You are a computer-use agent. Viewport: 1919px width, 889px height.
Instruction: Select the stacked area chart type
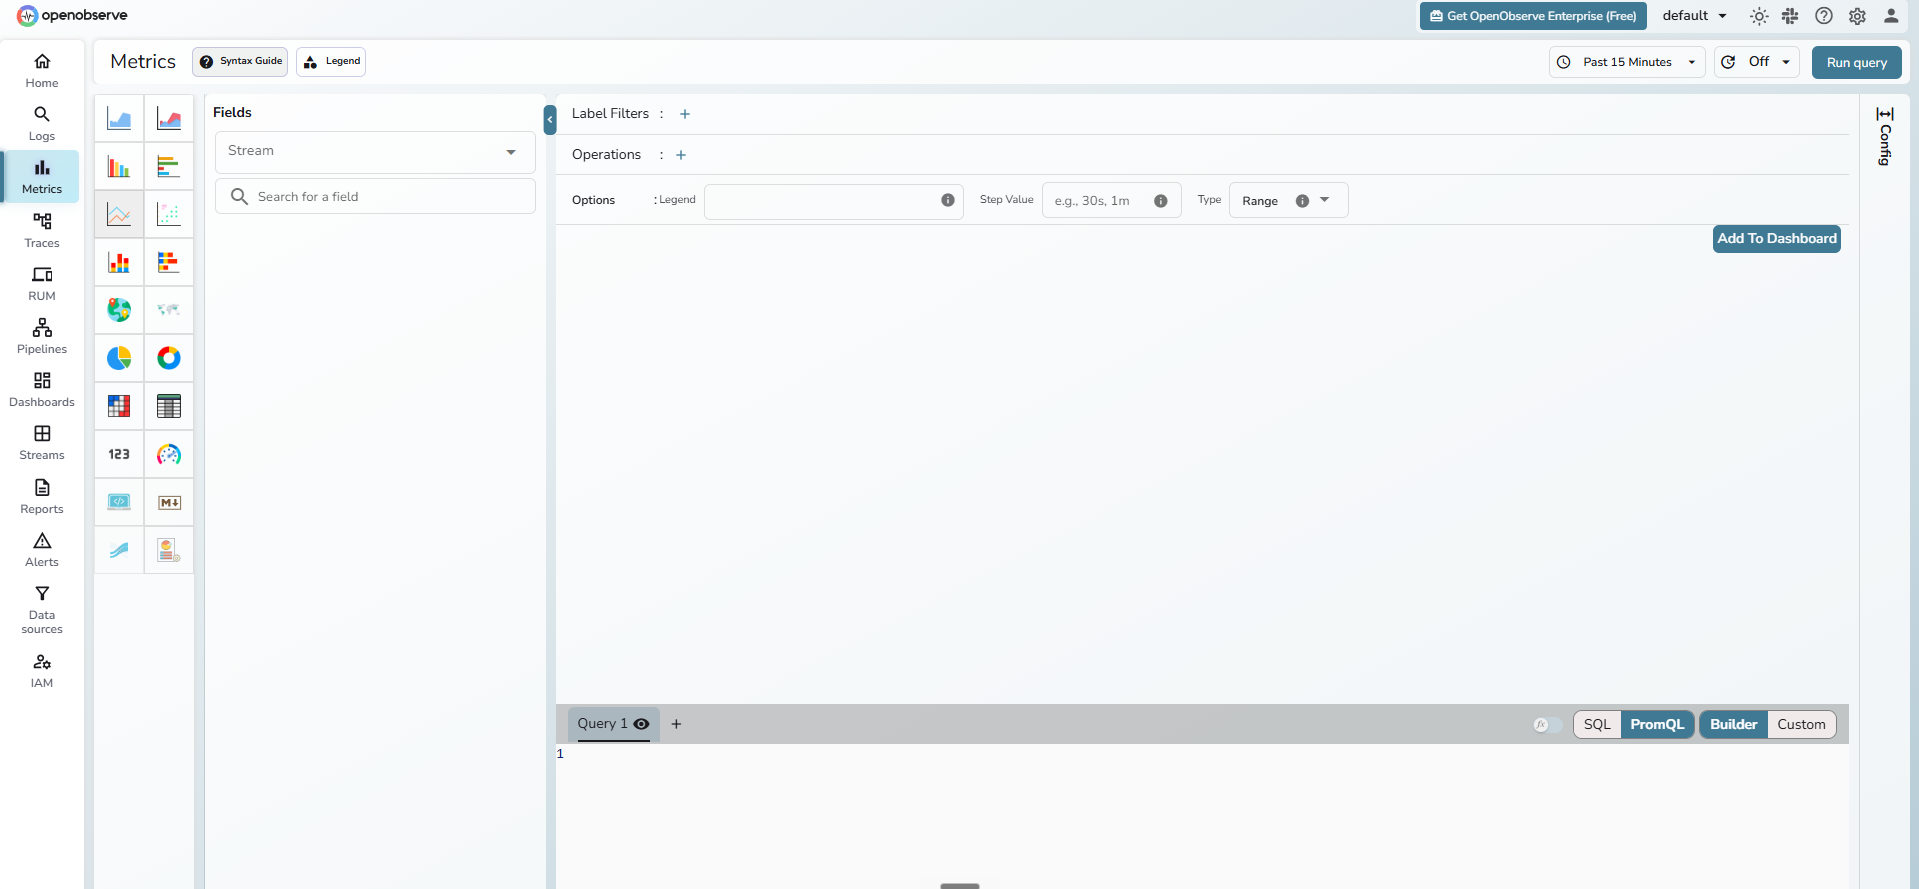pyautogui.click(x=169, y=119)
